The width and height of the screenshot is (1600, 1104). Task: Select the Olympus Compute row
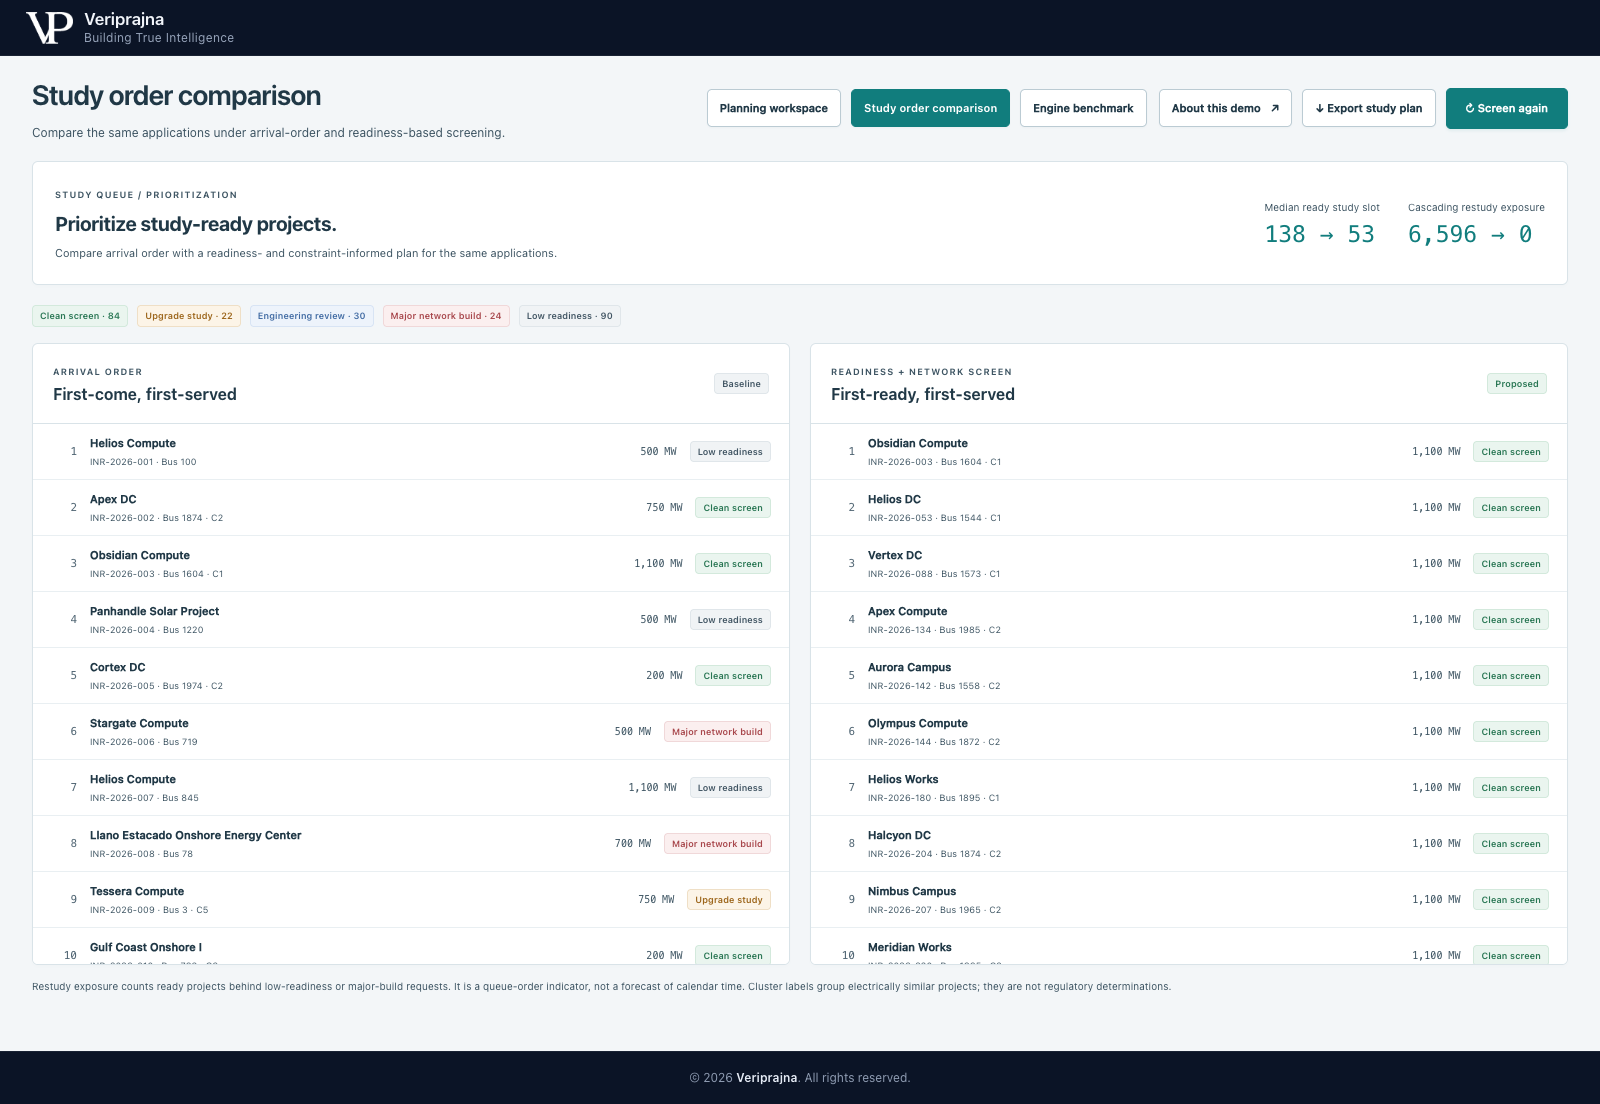(1189, 732)
